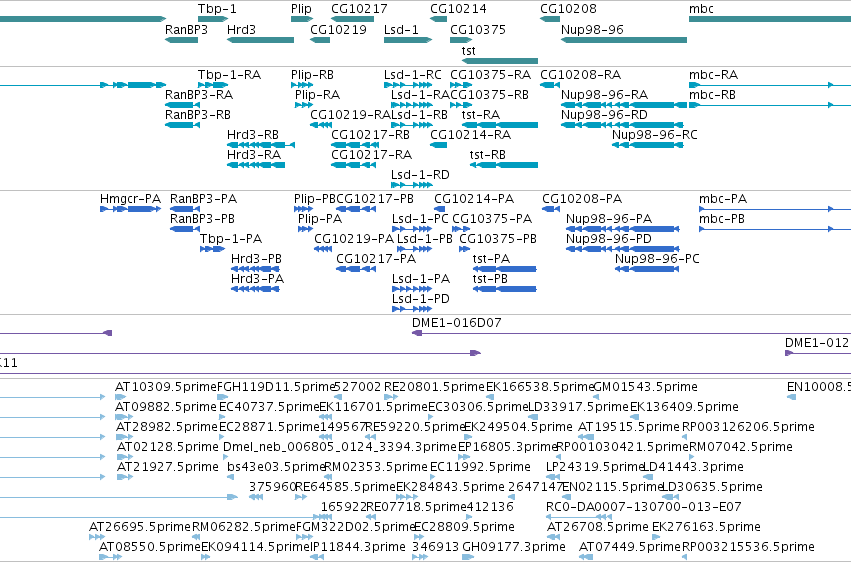Click the CG10214 gene label
Screen dimensions: 851x562
(x=458, y=9)
